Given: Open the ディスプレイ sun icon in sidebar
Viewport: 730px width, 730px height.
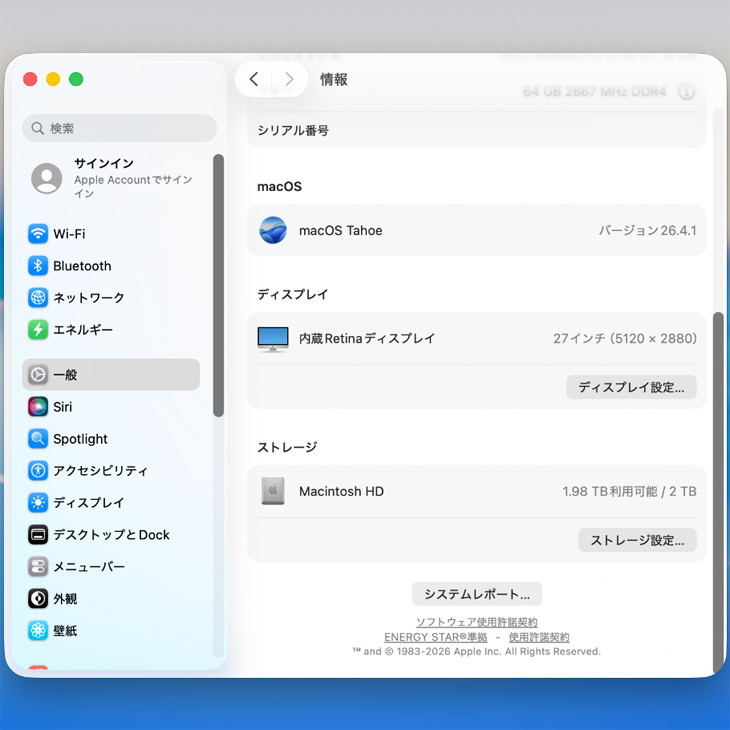Looking at the screenshot, I should pos(38,503).
